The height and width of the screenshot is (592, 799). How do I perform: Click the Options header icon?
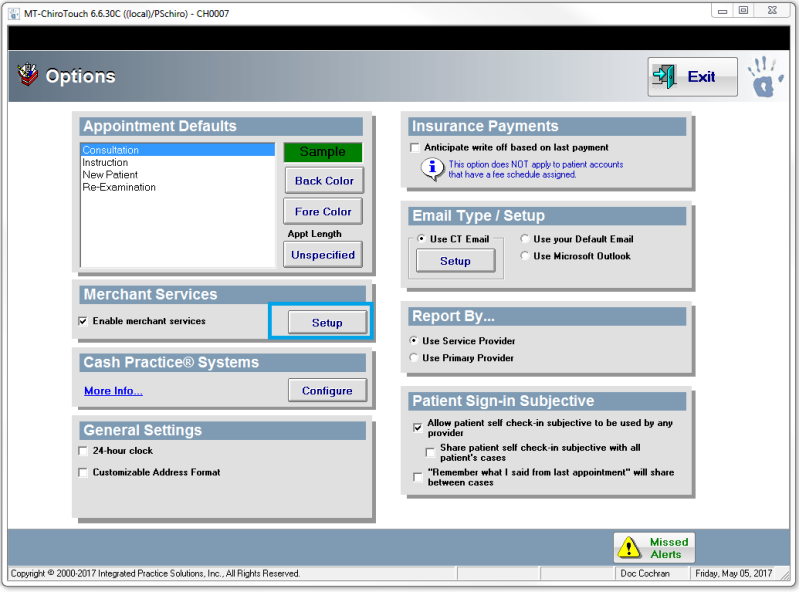29,76
